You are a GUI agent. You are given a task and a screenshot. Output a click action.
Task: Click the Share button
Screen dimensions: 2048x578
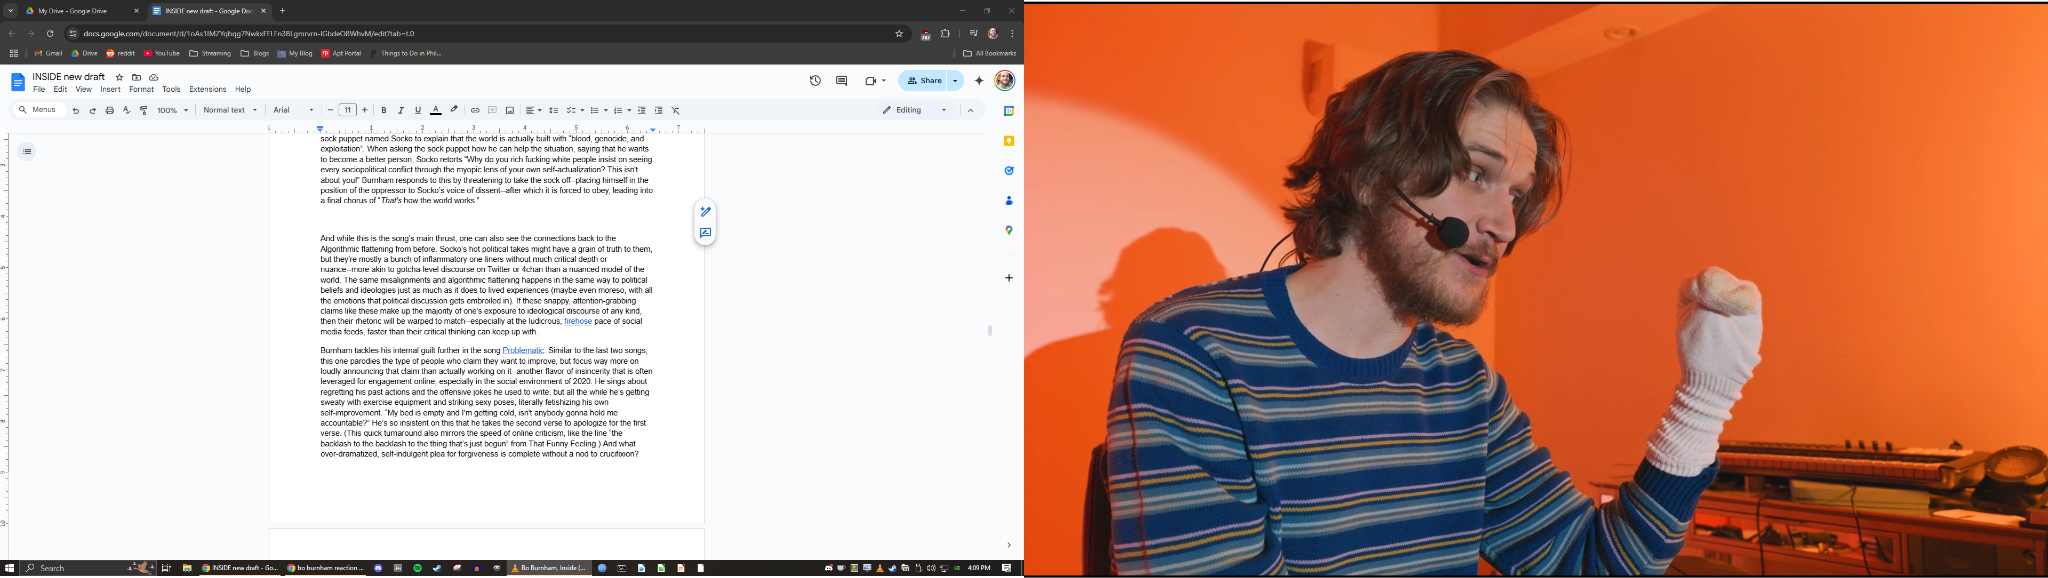pos(923,81)
